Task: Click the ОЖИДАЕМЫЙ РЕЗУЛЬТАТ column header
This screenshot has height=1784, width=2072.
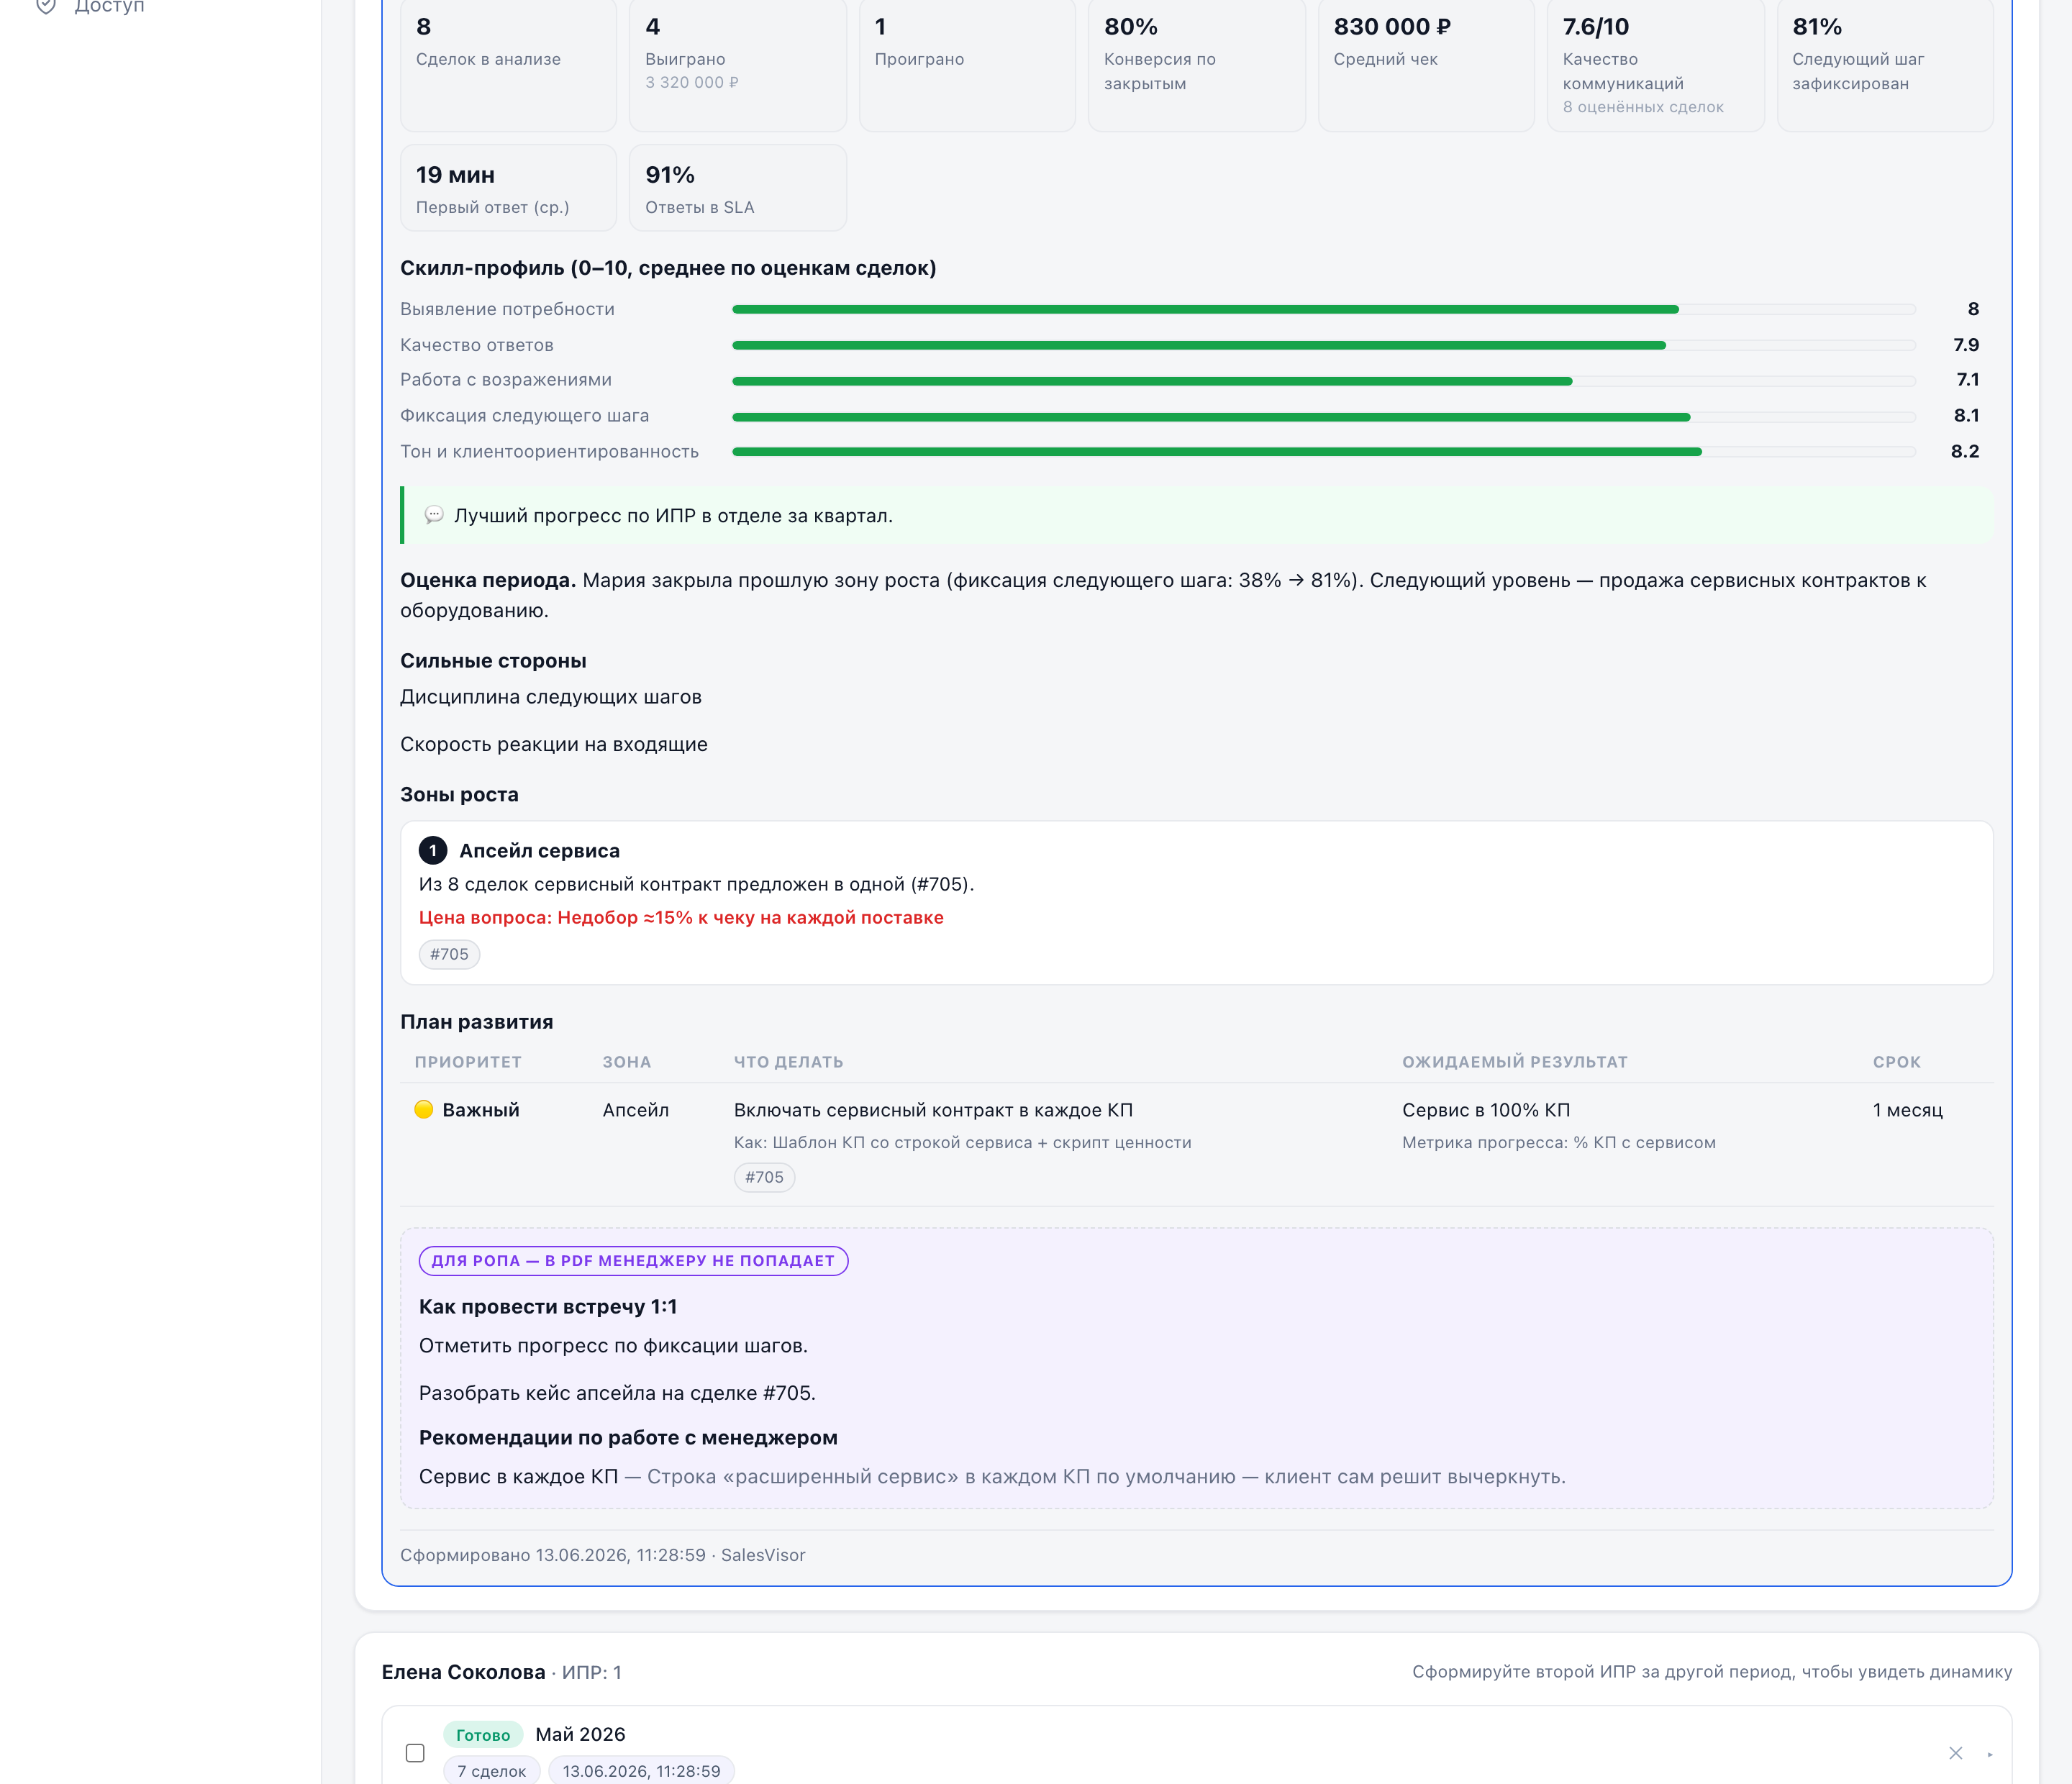Action: 1515,1062
